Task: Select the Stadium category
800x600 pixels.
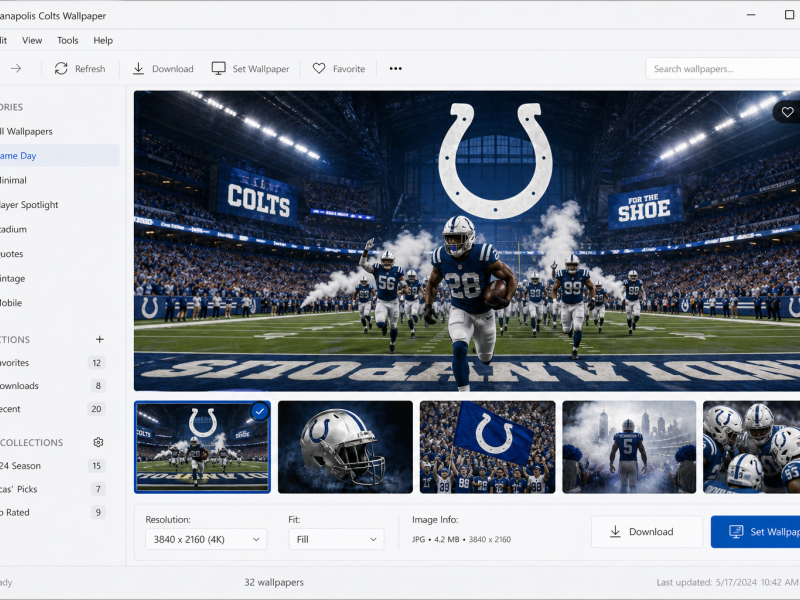Action: click(x=60, y=229)
